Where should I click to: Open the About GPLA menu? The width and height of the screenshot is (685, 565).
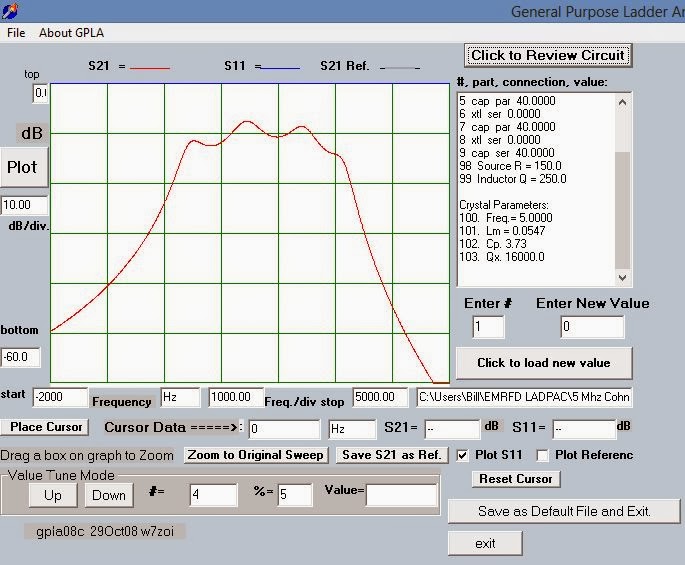tap(71, 33)
